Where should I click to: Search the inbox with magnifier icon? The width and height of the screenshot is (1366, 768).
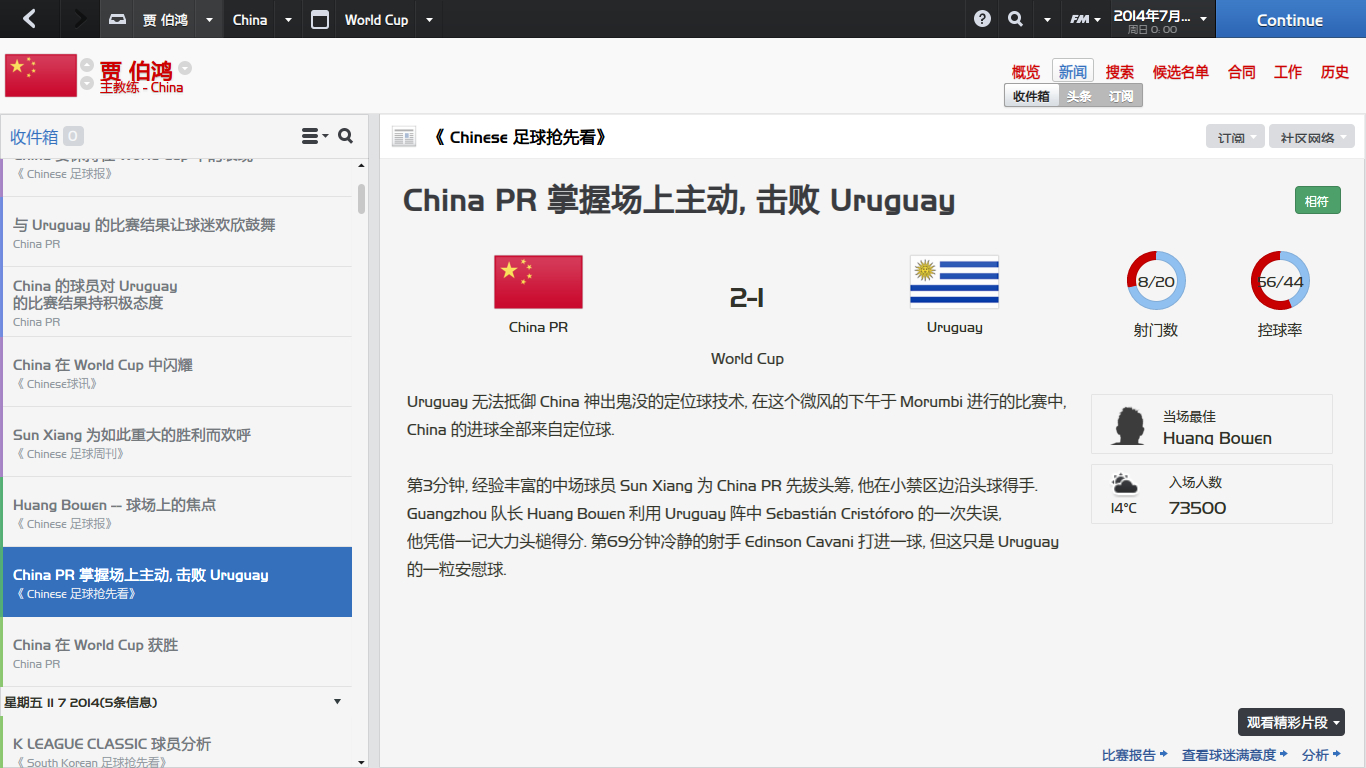click(346, 136)
